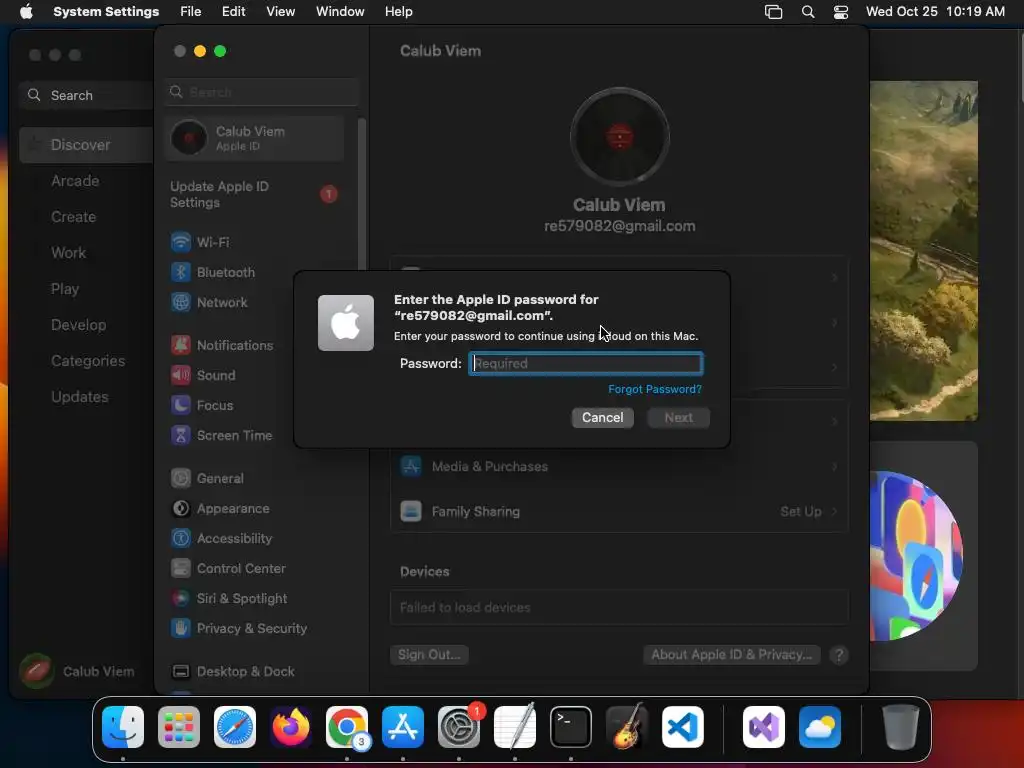Open About Apple ID & Privacy...

[x=731, y=655]
